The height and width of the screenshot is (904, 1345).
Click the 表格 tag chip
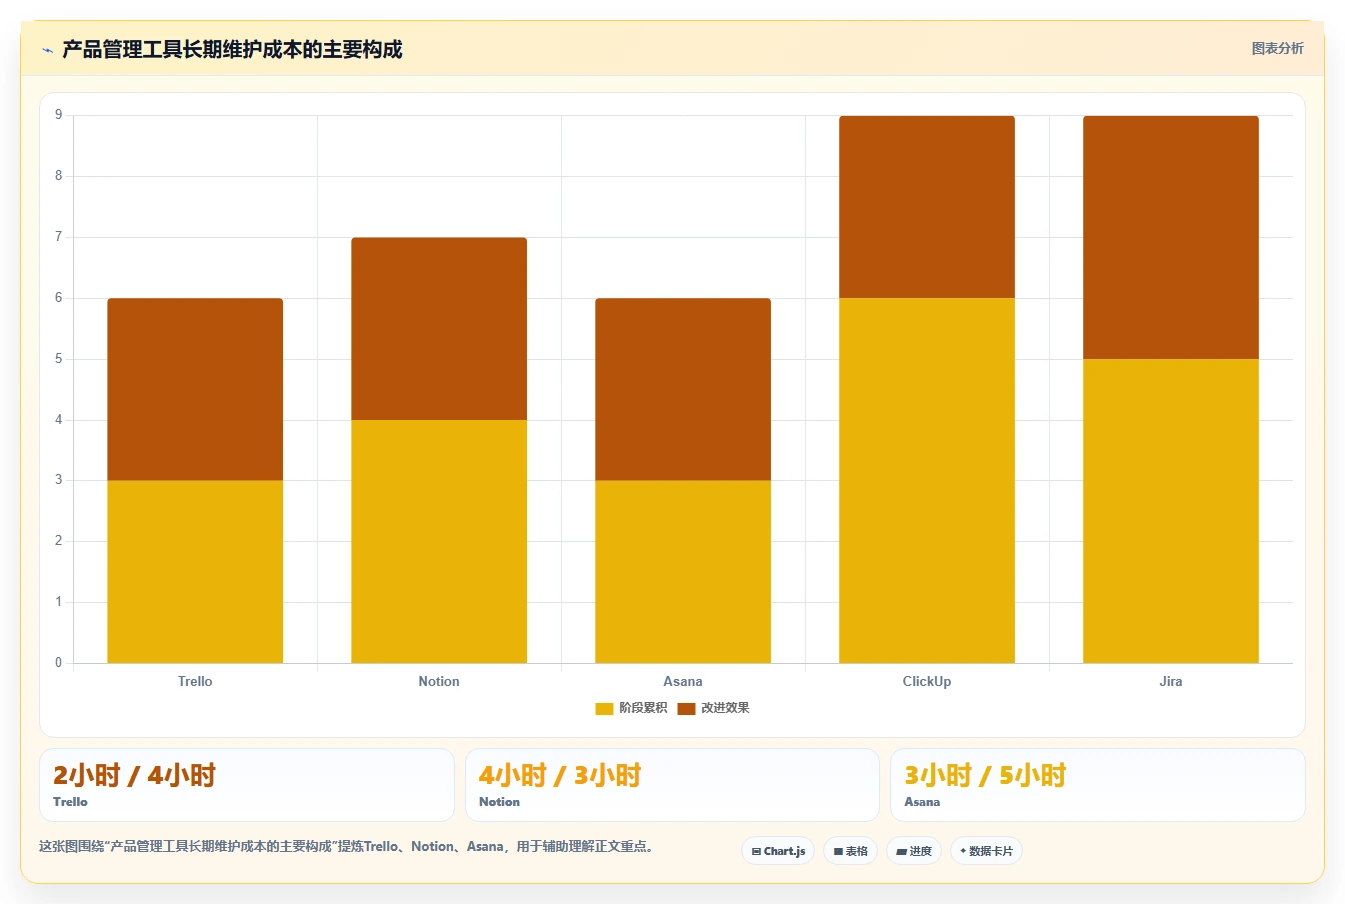pos(850,851)
